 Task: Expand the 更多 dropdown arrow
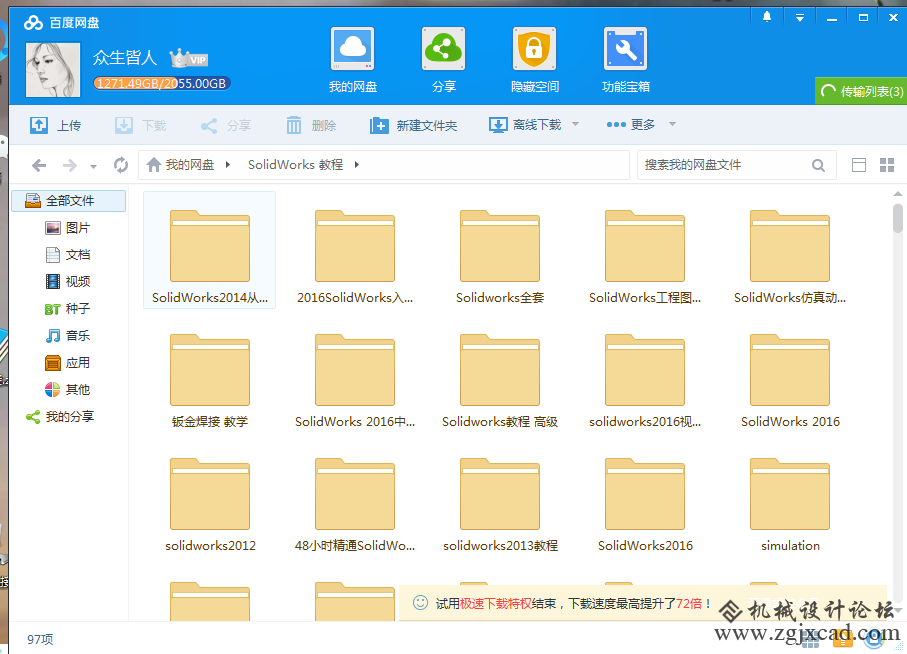pos(672,124)
